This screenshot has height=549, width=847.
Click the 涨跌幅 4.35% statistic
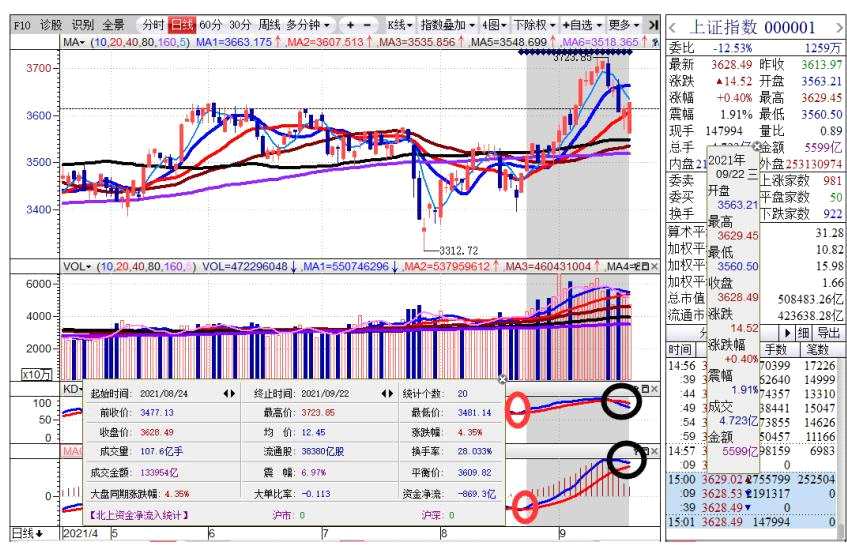[469, 433]
